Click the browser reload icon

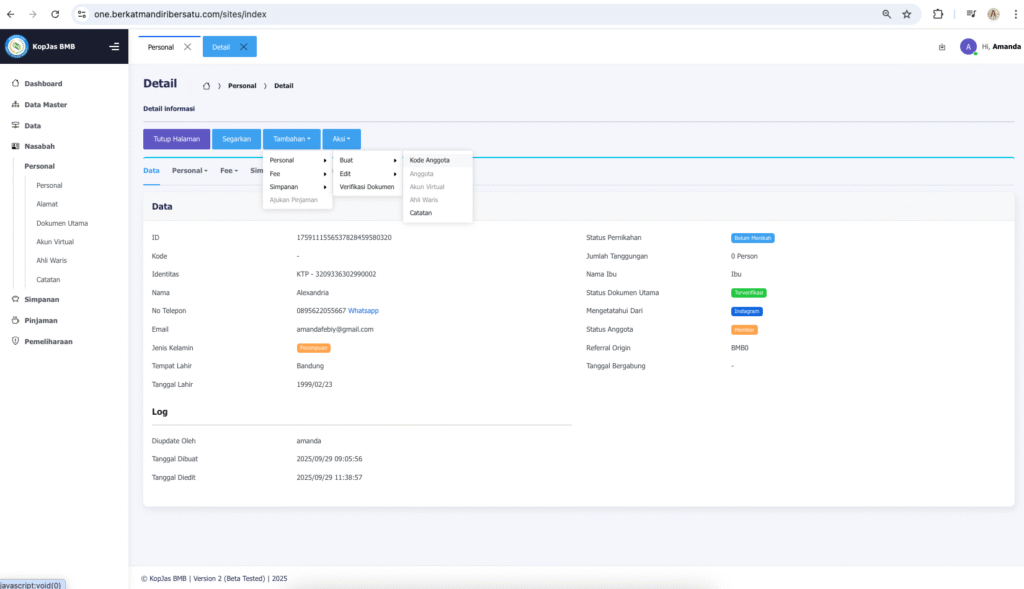(x=55, y=15)
